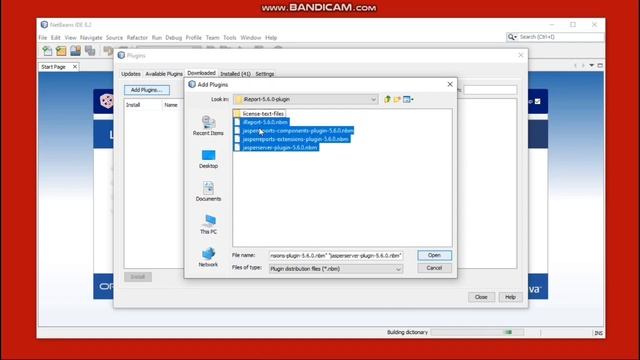Open the Run menu
This screenshot has width=640, height=360.
tap(157, 38)
